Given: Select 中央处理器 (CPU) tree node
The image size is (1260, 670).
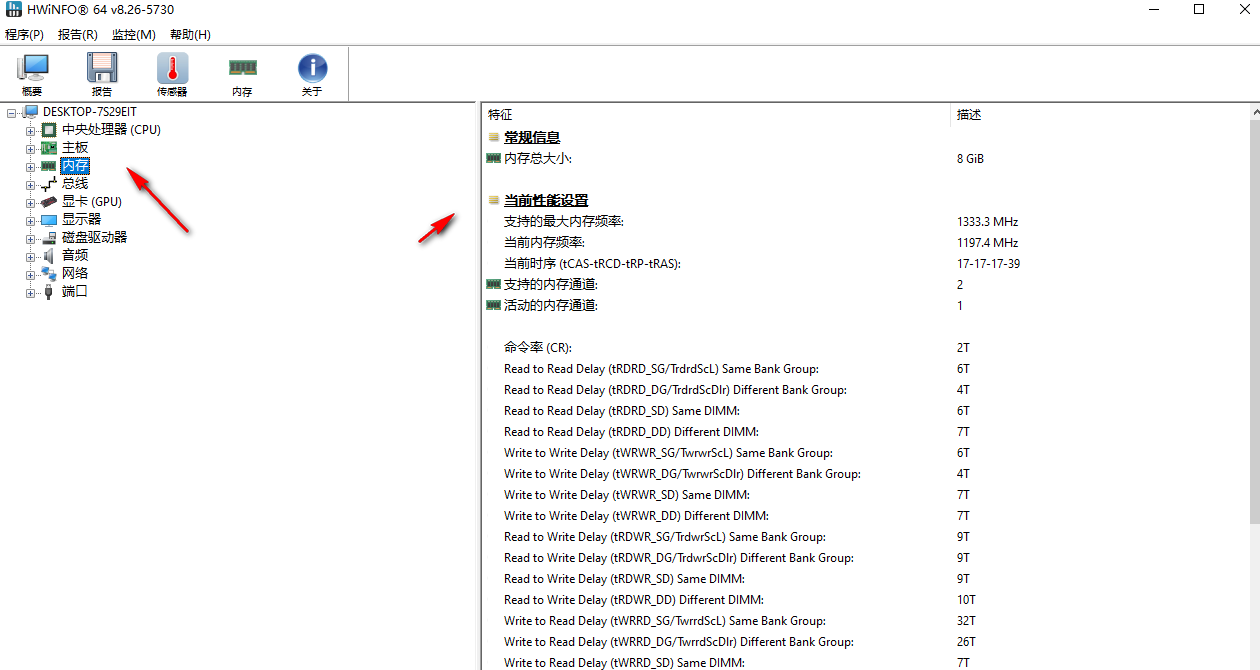Looking at the screenshot, I should pos(110,130).
